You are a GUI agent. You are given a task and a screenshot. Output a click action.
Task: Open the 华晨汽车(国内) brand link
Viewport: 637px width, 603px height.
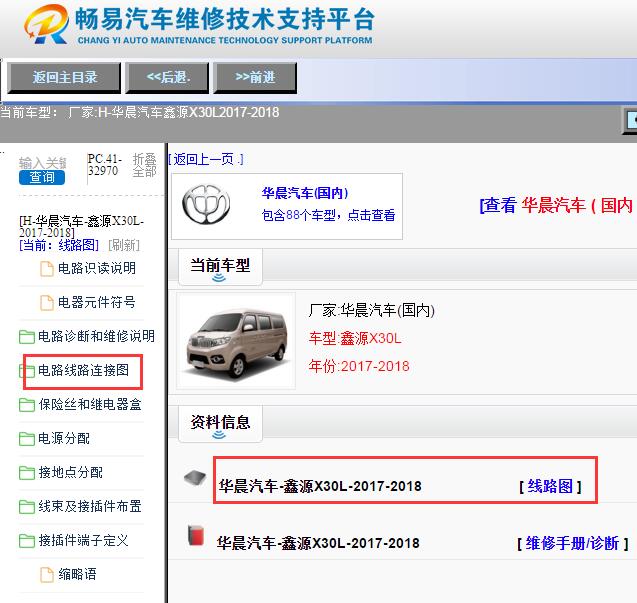click(x=305, y=193)
